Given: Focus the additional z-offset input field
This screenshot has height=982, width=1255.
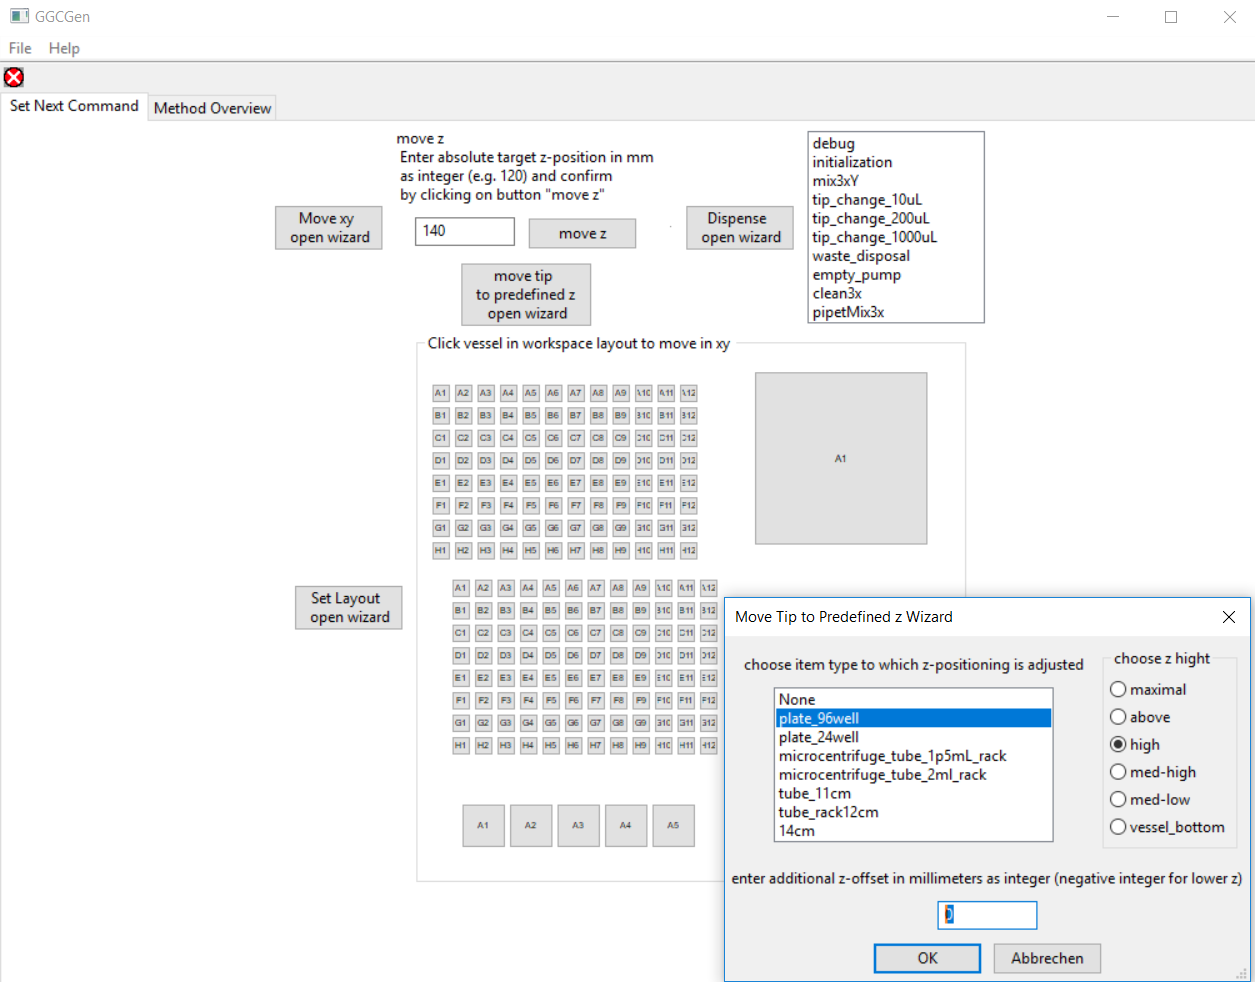Looking at the screenshot, I should pos(987,915).
